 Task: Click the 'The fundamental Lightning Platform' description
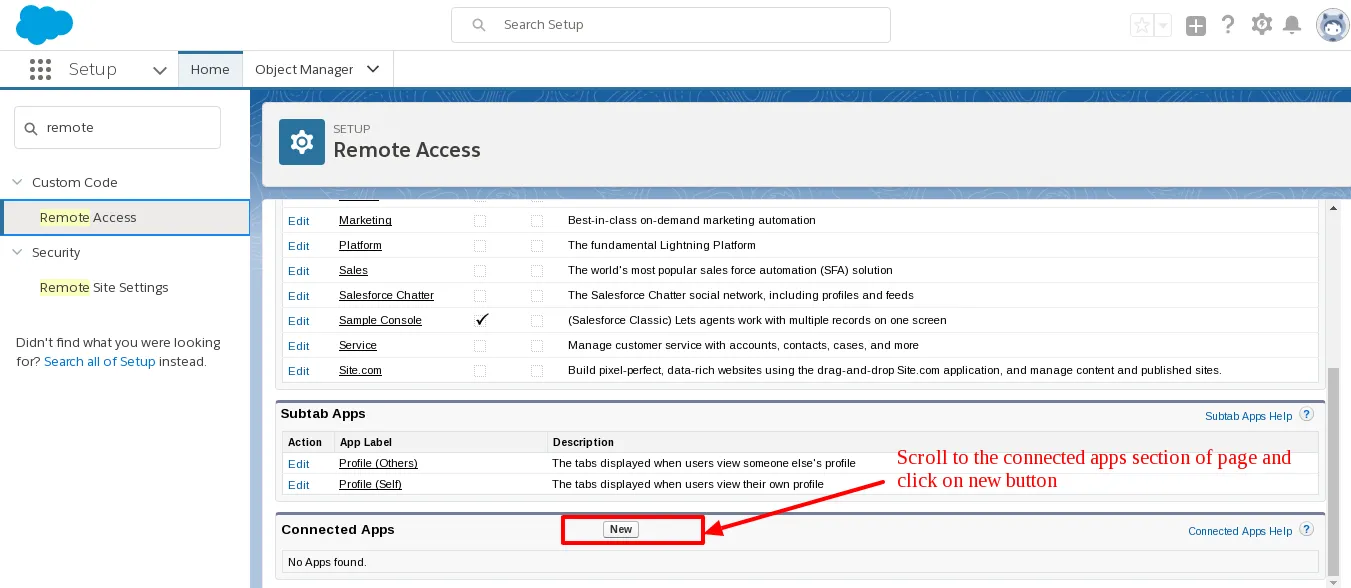pos(662,245)
